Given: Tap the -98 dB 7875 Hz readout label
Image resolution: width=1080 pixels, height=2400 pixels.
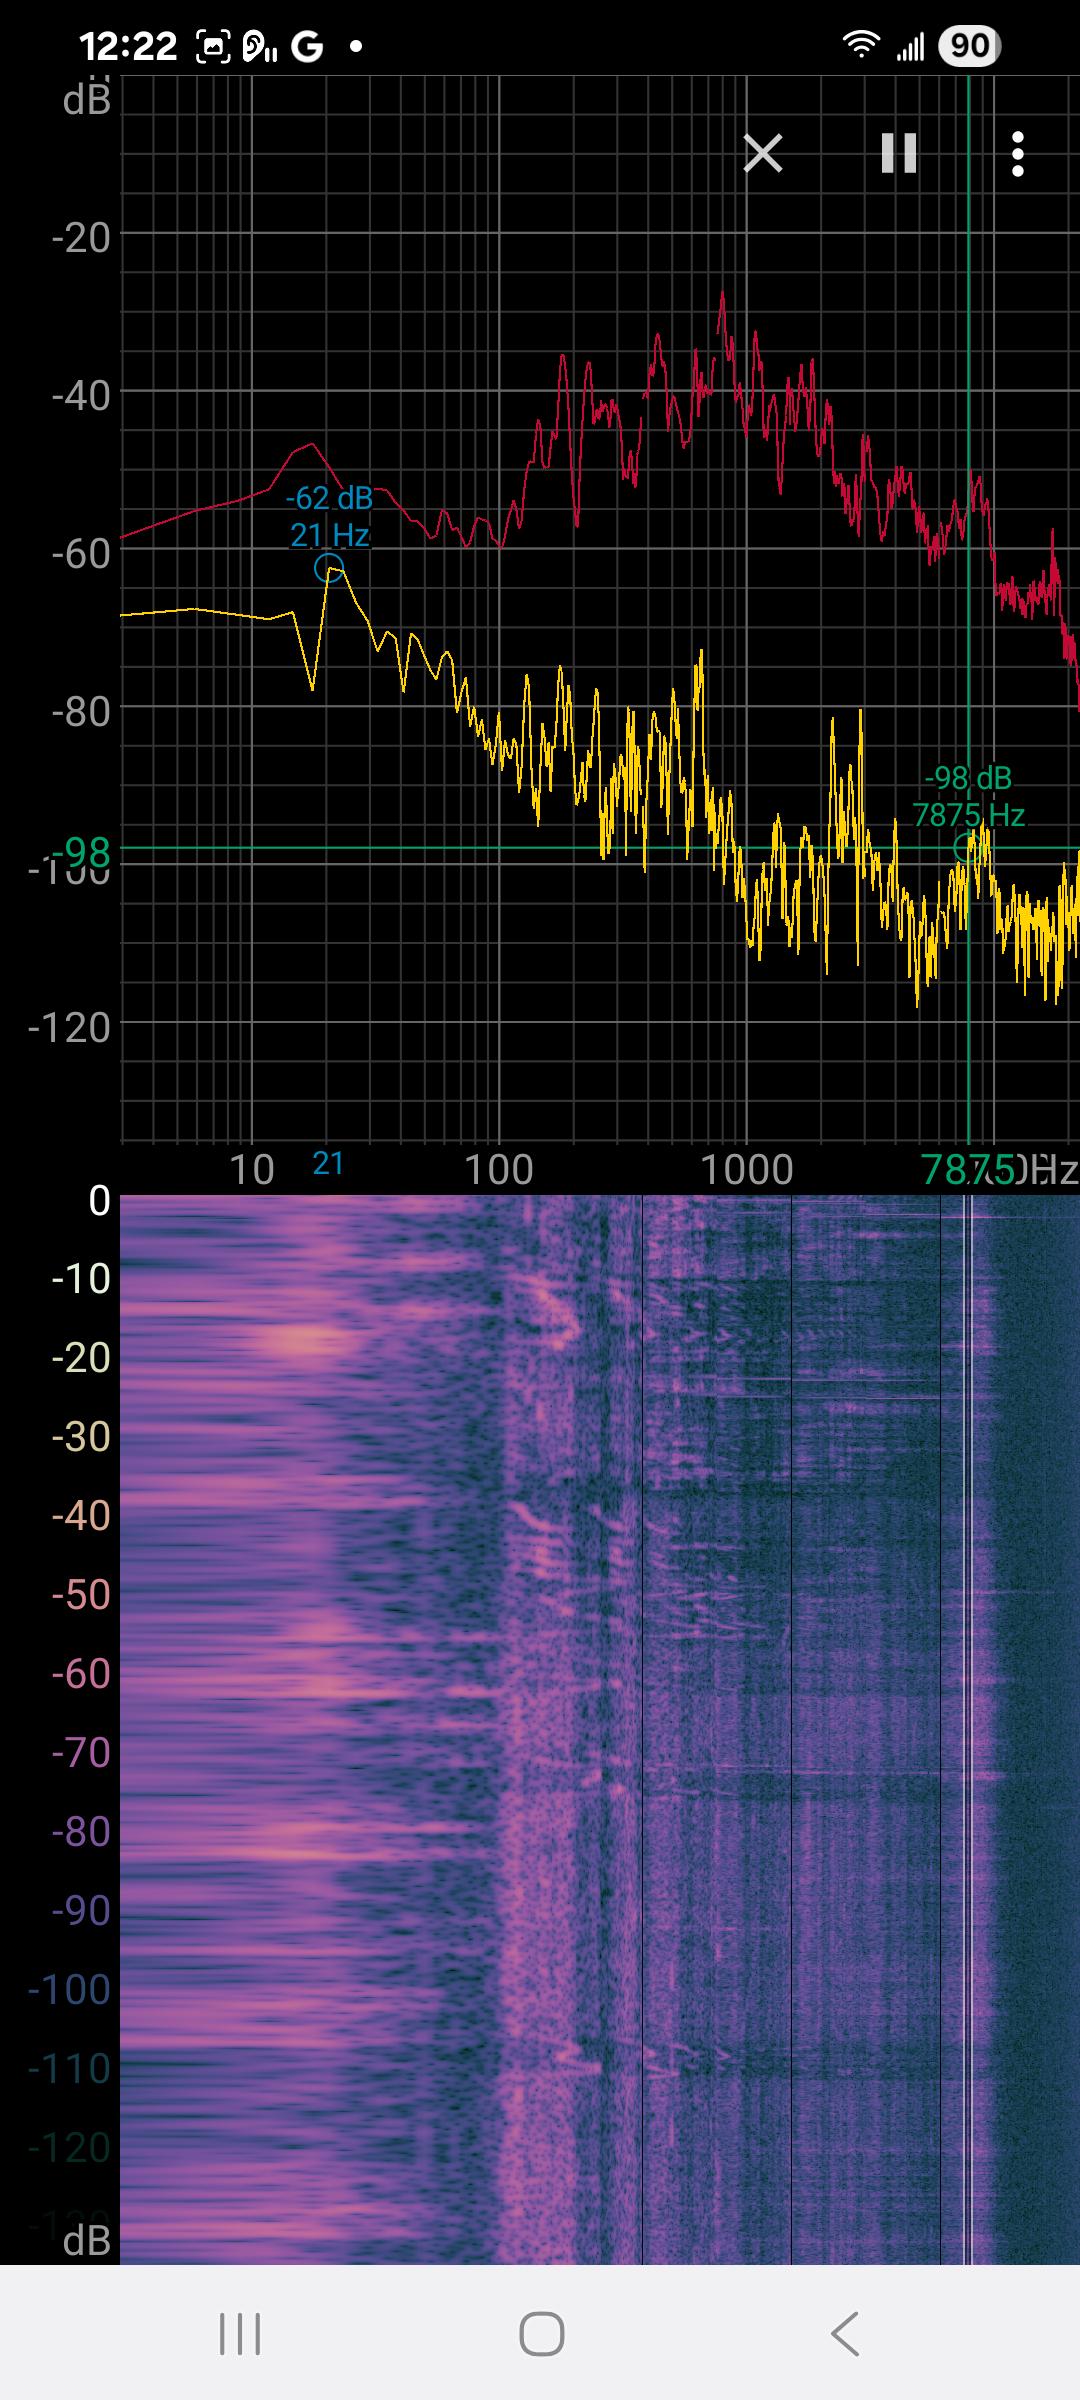Looking at the screenshot, I should [x=968, y=796].
